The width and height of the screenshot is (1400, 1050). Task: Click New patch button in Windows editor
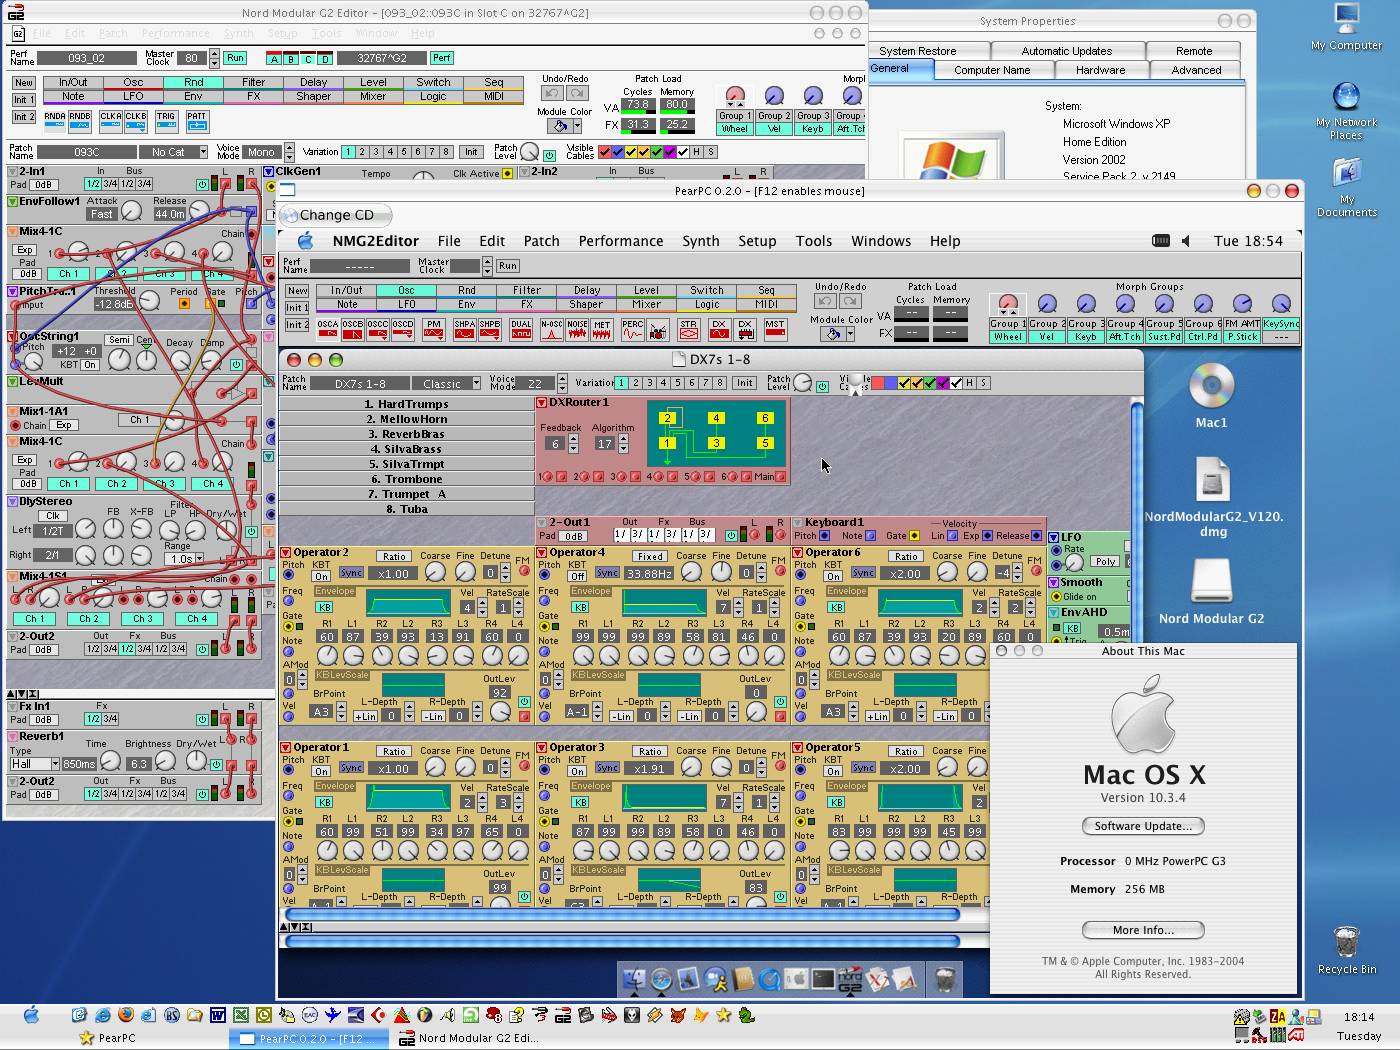click(x=23, y=83)
